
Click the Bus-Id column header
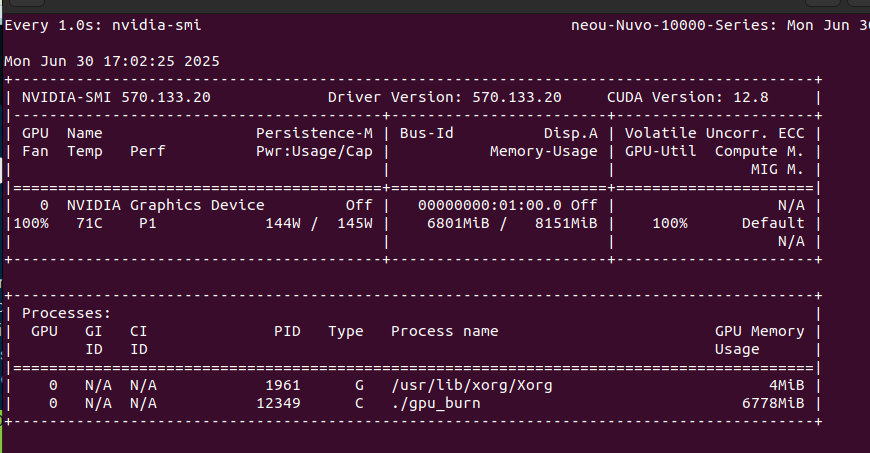point(426,133)
